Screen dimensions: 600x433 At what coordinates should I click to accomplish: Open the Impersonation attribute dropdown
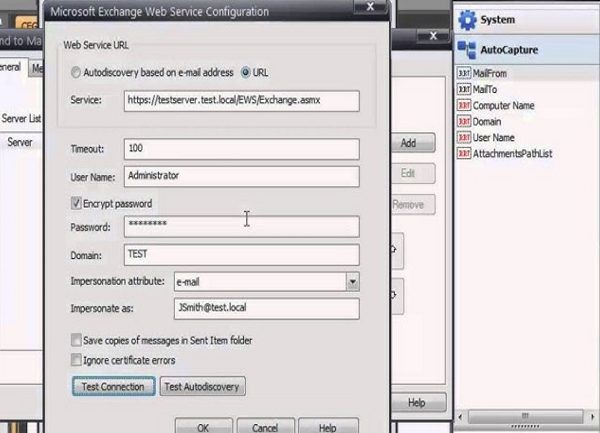[352, 282]
